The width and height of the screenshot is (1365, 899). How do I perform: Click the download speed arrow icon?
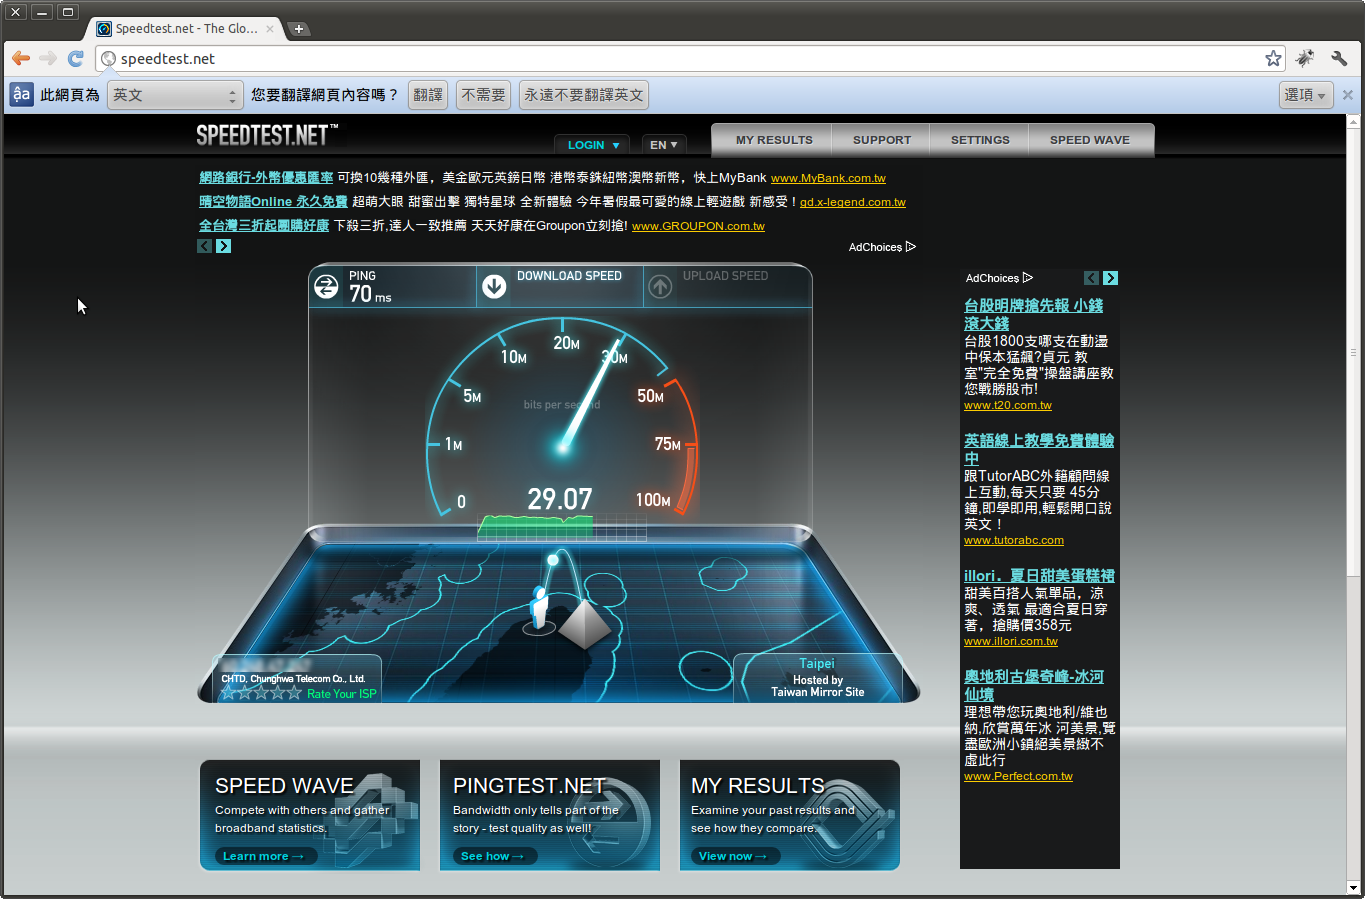(x=494, y=287)
